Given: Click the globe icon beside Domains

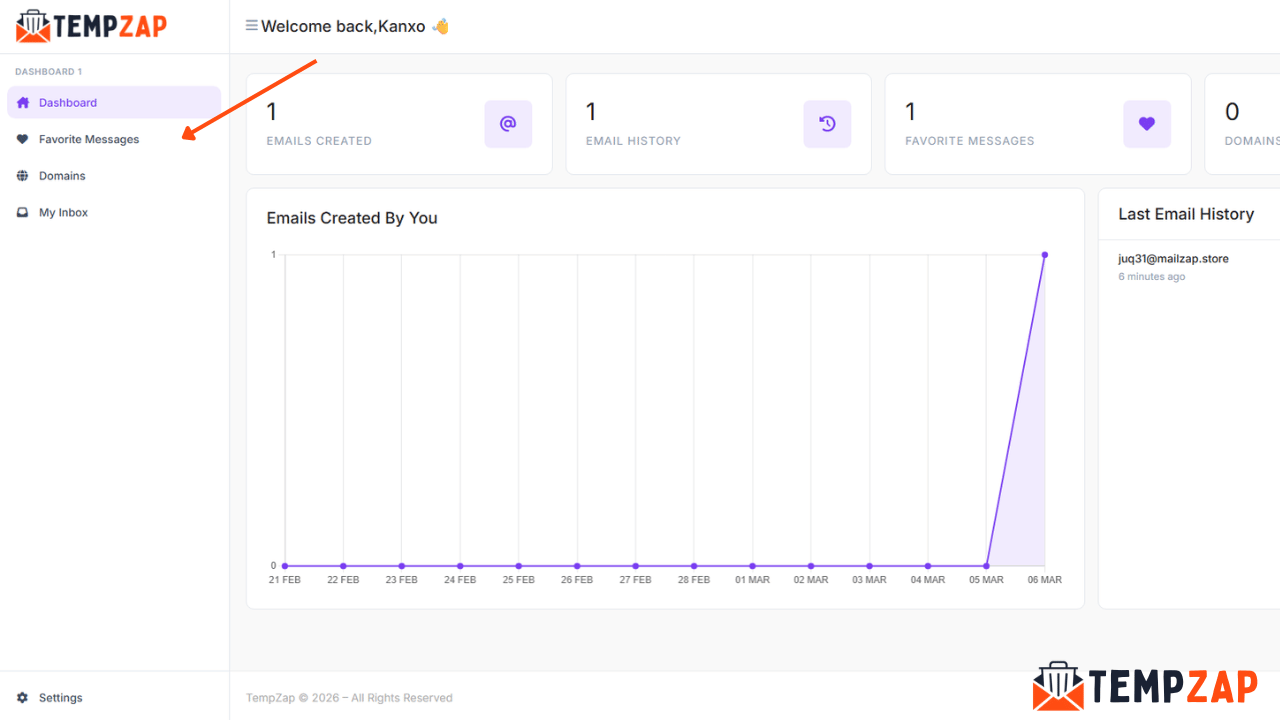Looking at the screenshot, I should point(23,176).
